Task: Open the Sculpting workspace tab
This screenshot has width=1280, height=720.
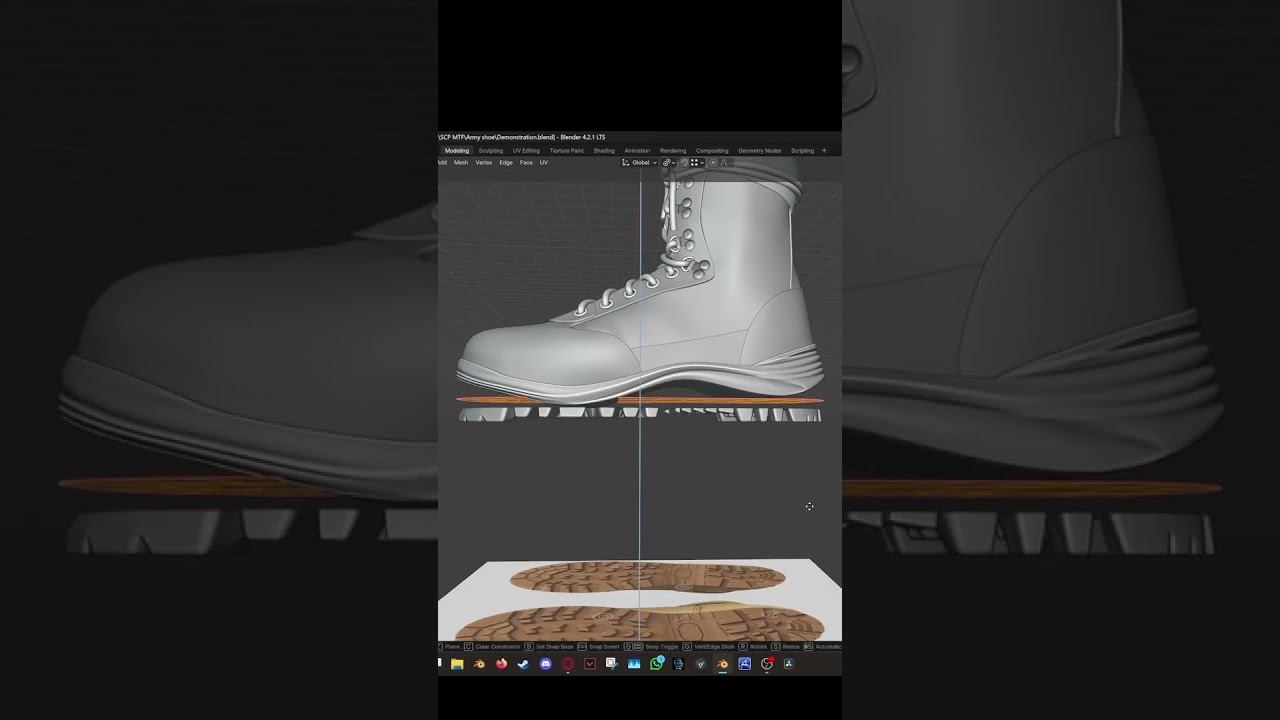Action: [x=491, y=151]
